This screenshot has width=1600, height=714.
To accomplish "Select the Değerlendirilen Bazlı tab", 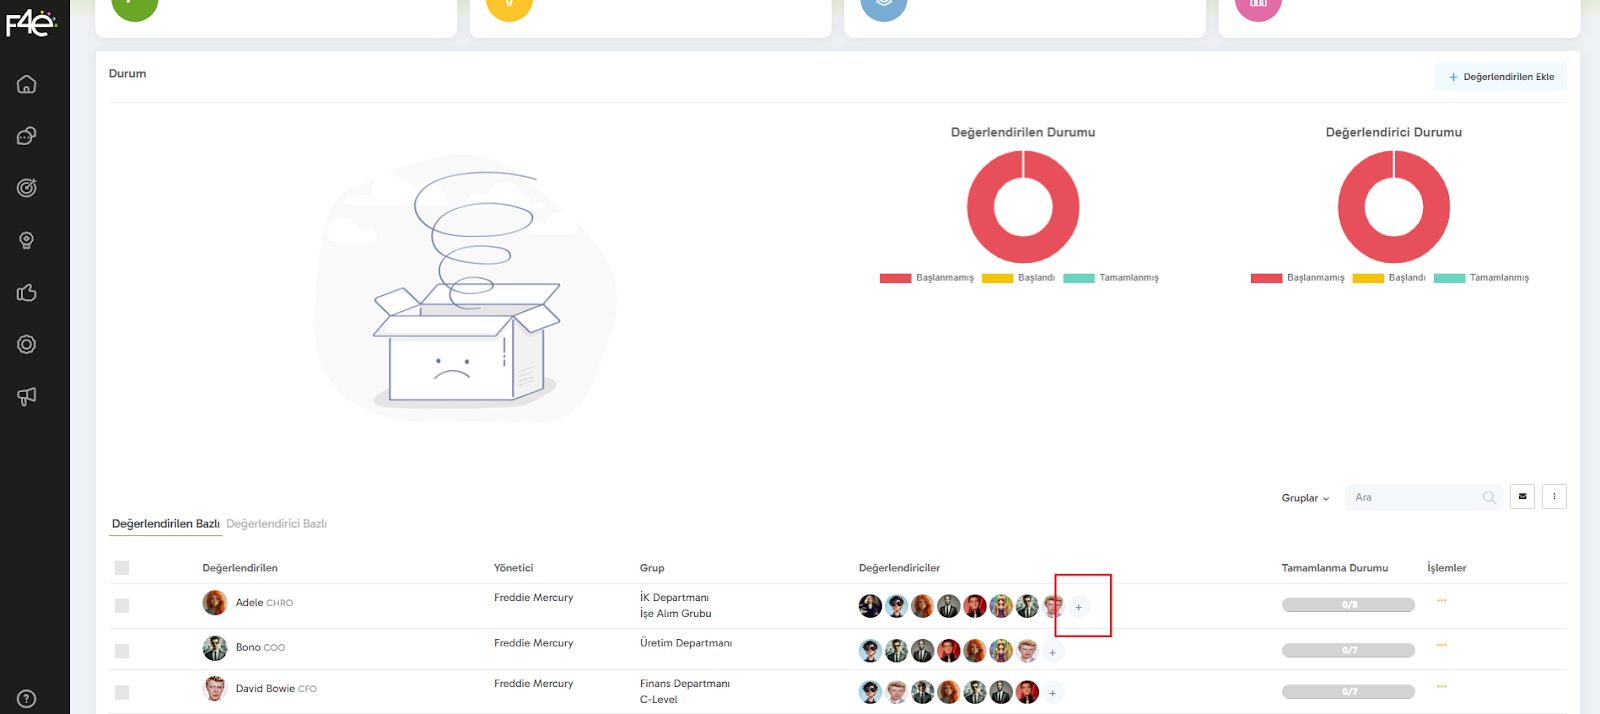I will [x=165, y=524].
